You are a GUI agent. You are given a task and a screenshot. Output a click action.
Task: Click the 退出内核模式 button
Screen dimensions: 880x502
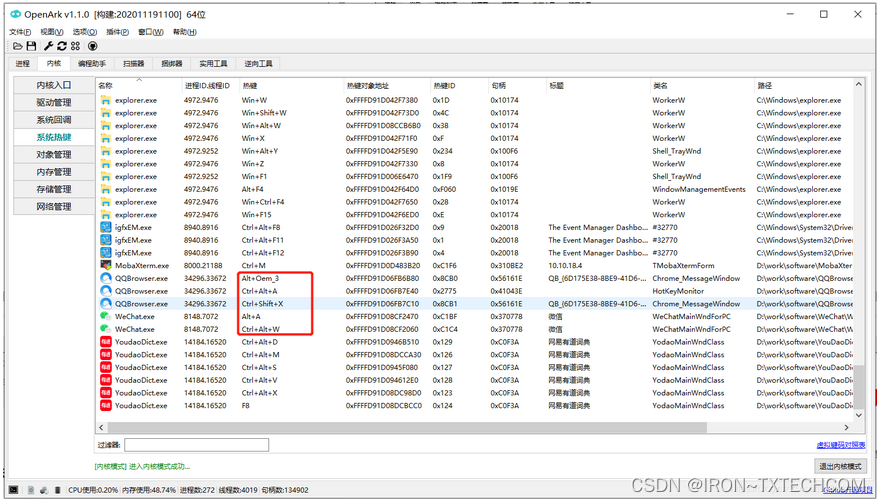point(840,466)
